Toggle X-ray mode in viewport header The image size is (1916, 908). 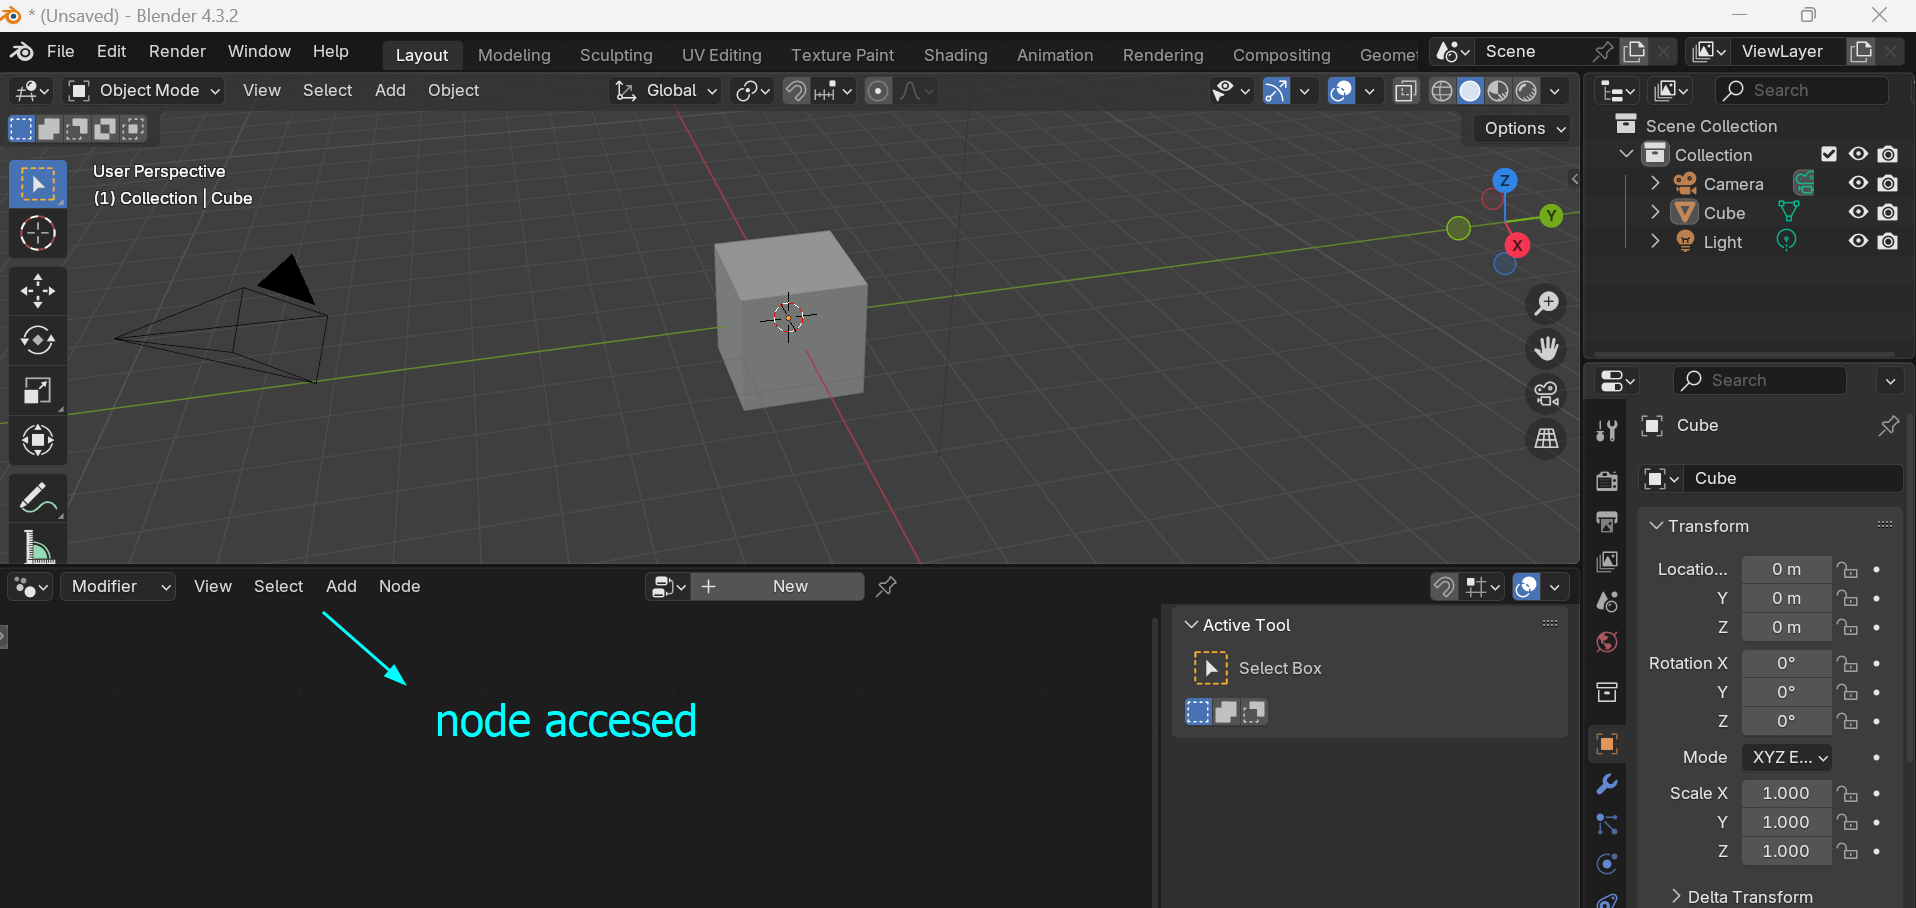click(1405, 91)
